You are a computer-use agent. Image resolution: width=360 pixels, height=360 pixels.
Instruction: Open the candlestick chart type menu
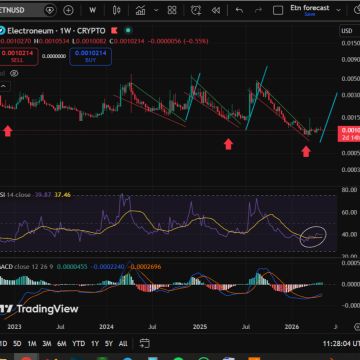(x=116, y=10)
